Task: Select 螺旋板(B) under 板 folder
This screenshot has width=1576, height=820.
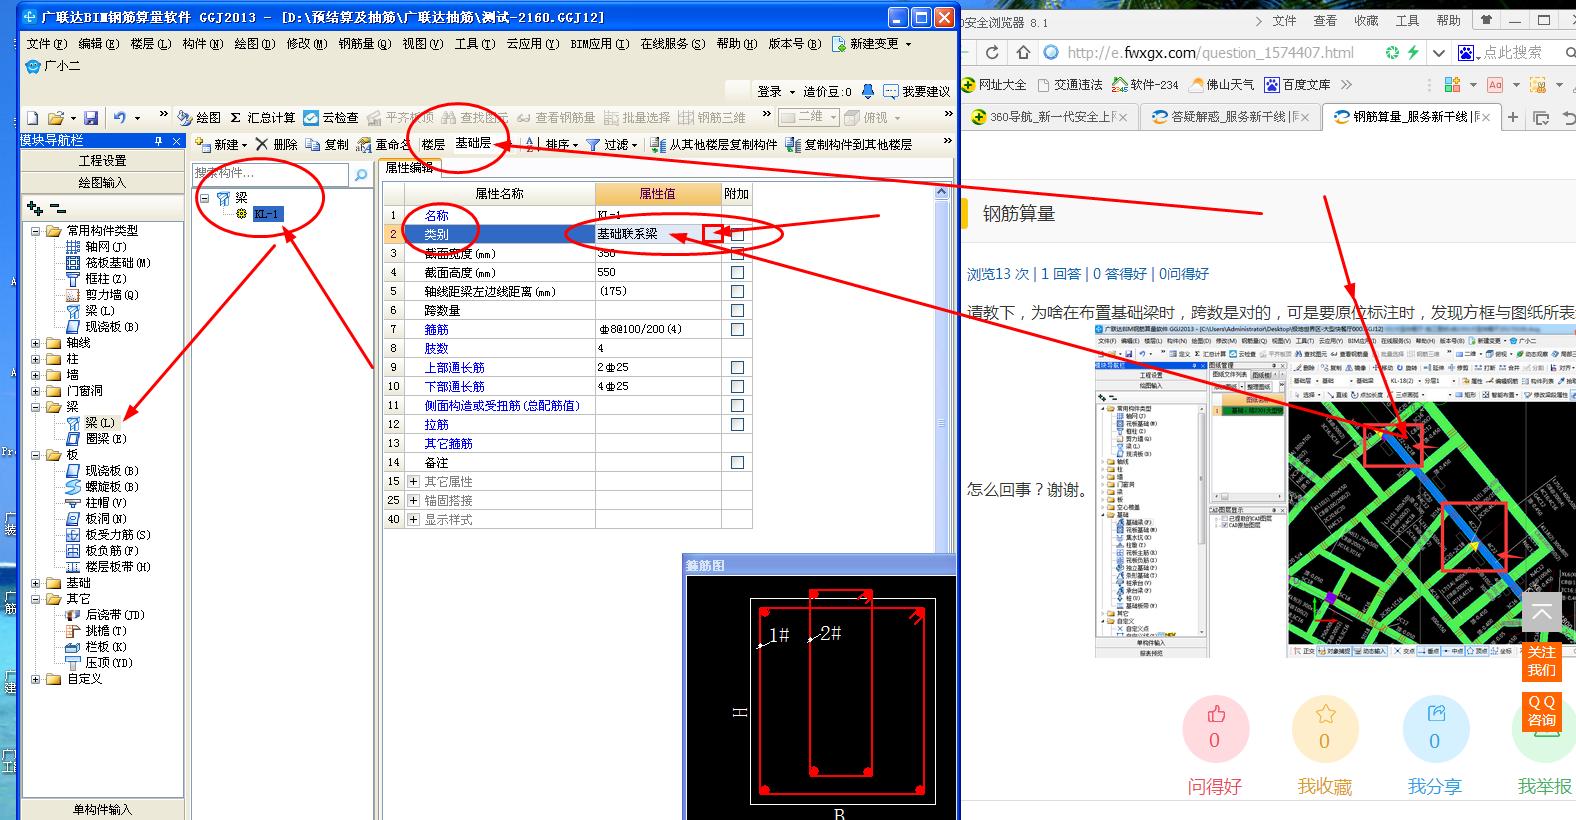Action: tap(102, 487)
